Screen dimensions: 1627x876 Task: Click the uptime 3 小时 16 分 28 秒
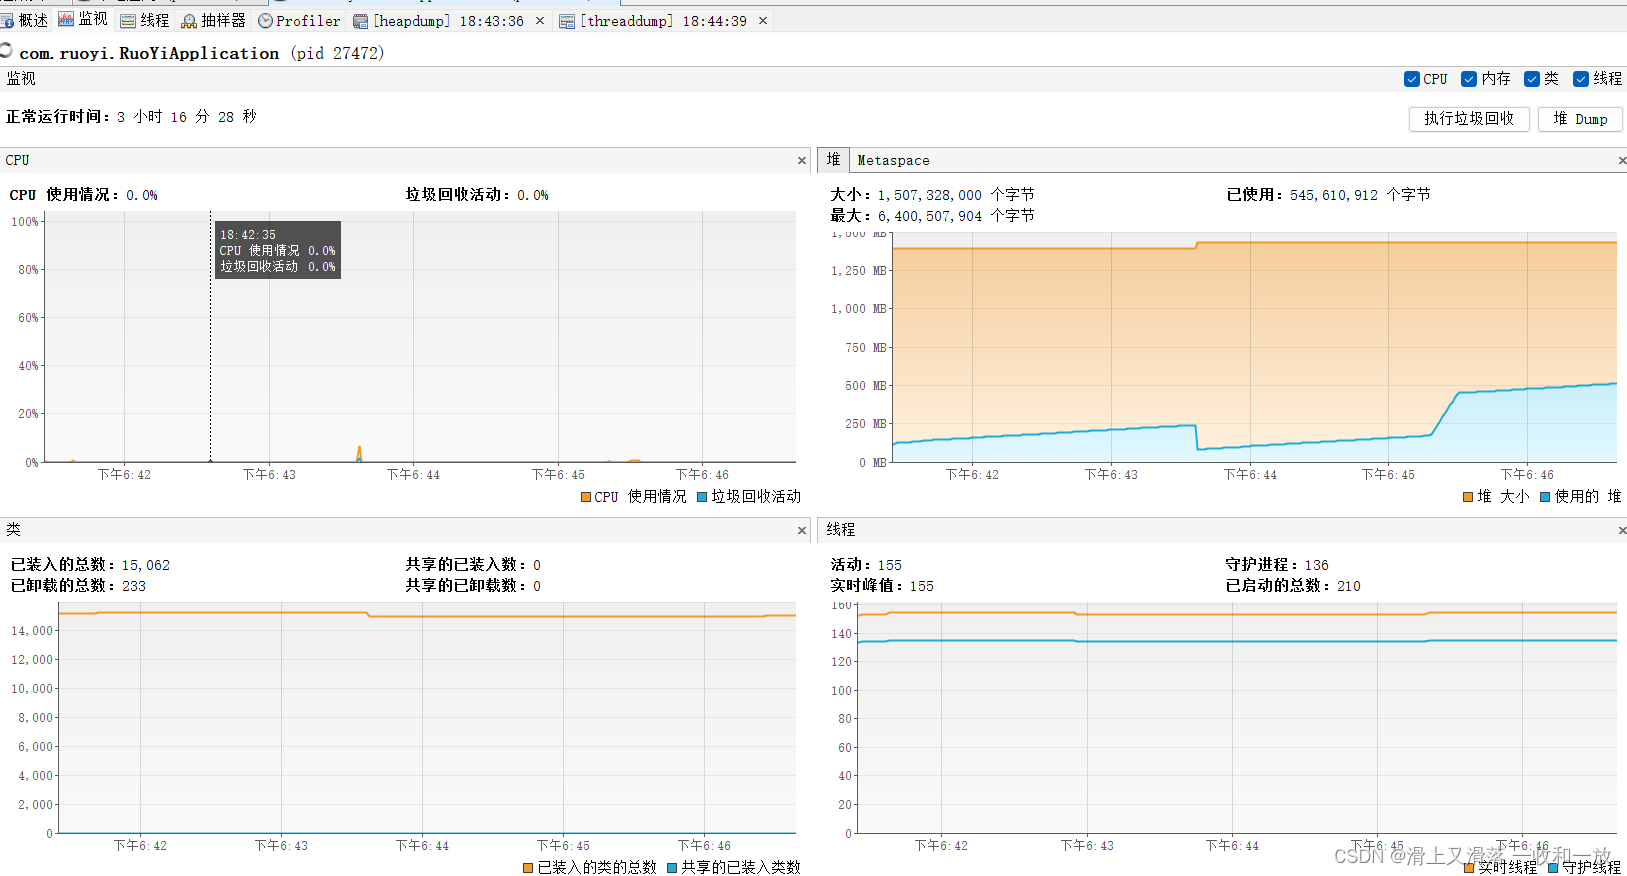tap(187, 117)
